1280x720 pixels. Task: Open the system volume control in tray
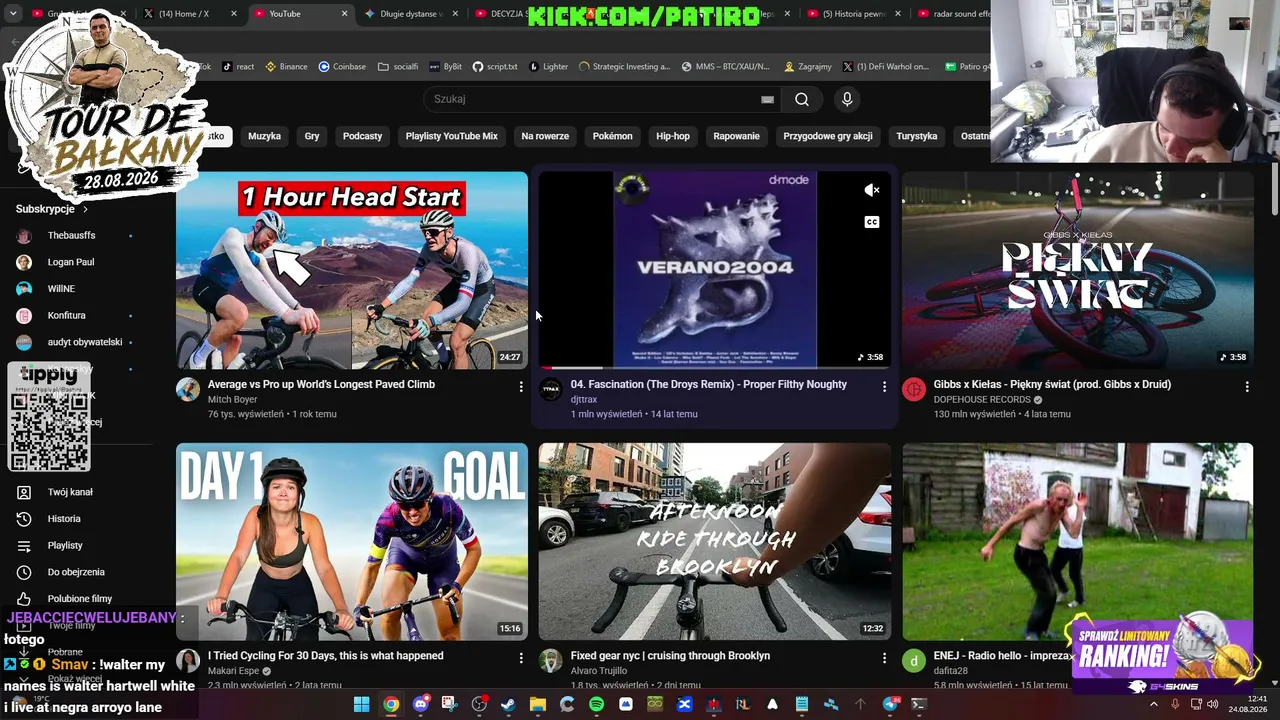point(1213,704)
